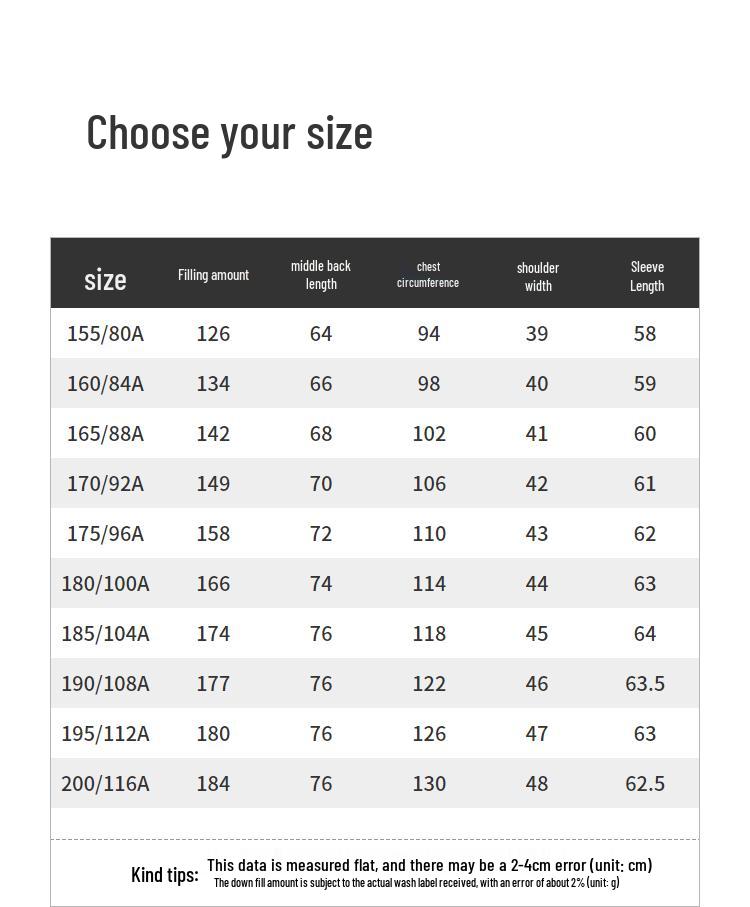Viewport: 750px width, 907px height.
Task: Select the "shoulder width" column header
Action: (538, 276)
